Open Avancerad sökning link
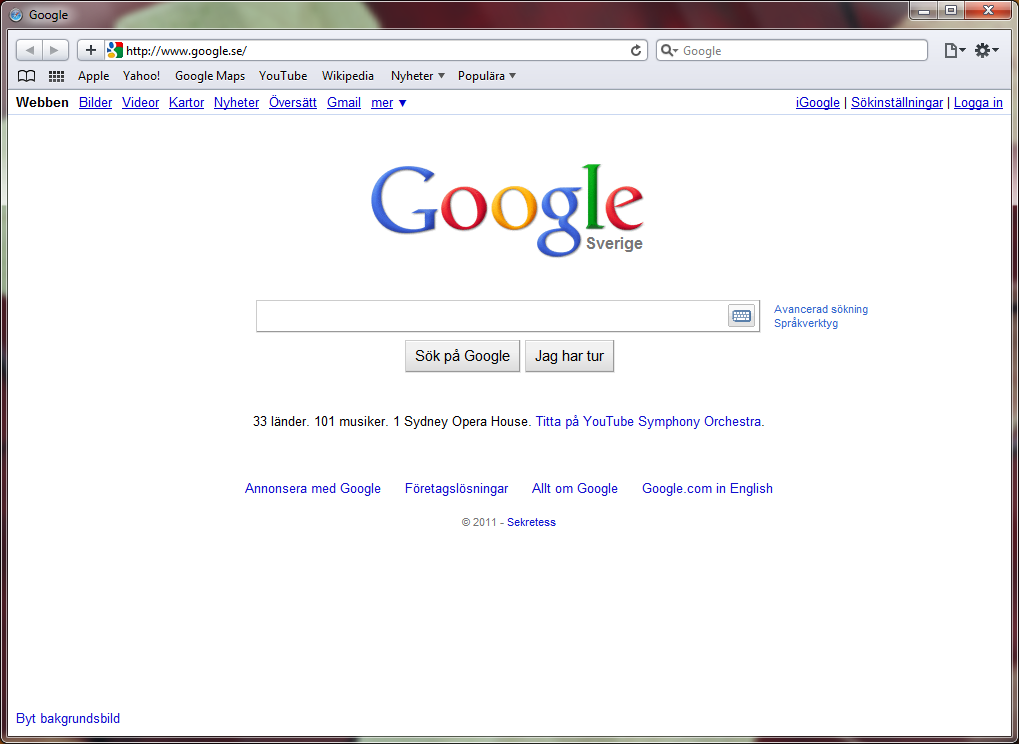Viewport: 1019px width, 744px height. tap(821, 309)
